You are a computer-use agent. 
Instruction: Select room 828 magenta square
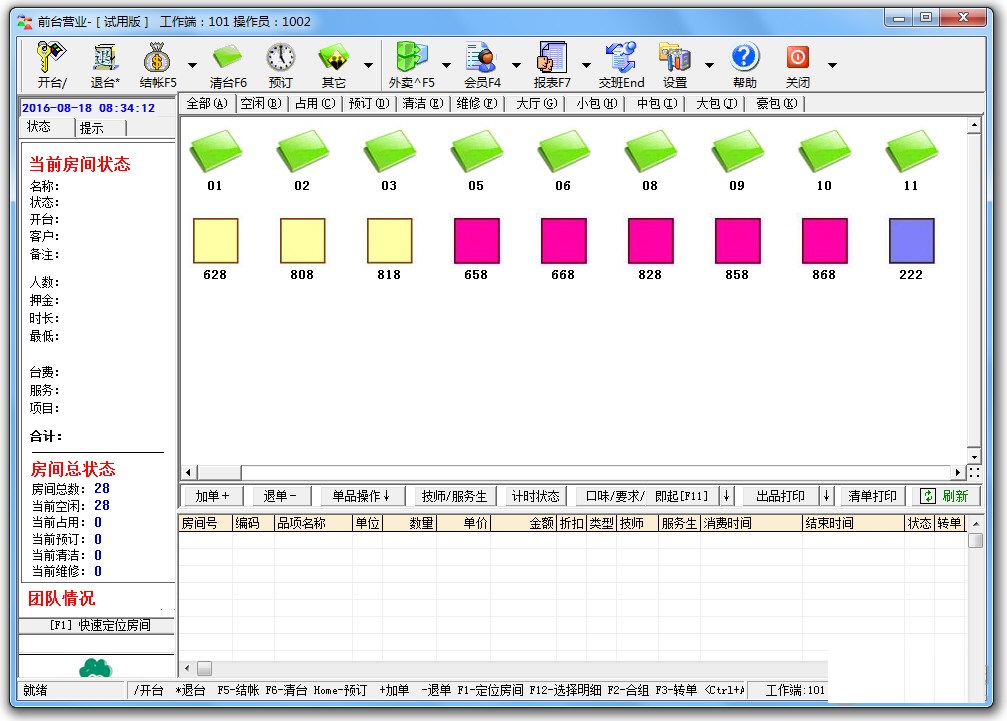651,241
